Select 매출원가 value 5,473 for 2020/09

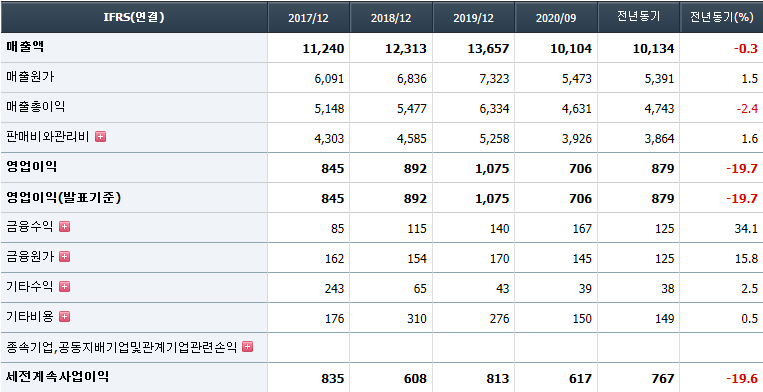[x=577, y=78]
